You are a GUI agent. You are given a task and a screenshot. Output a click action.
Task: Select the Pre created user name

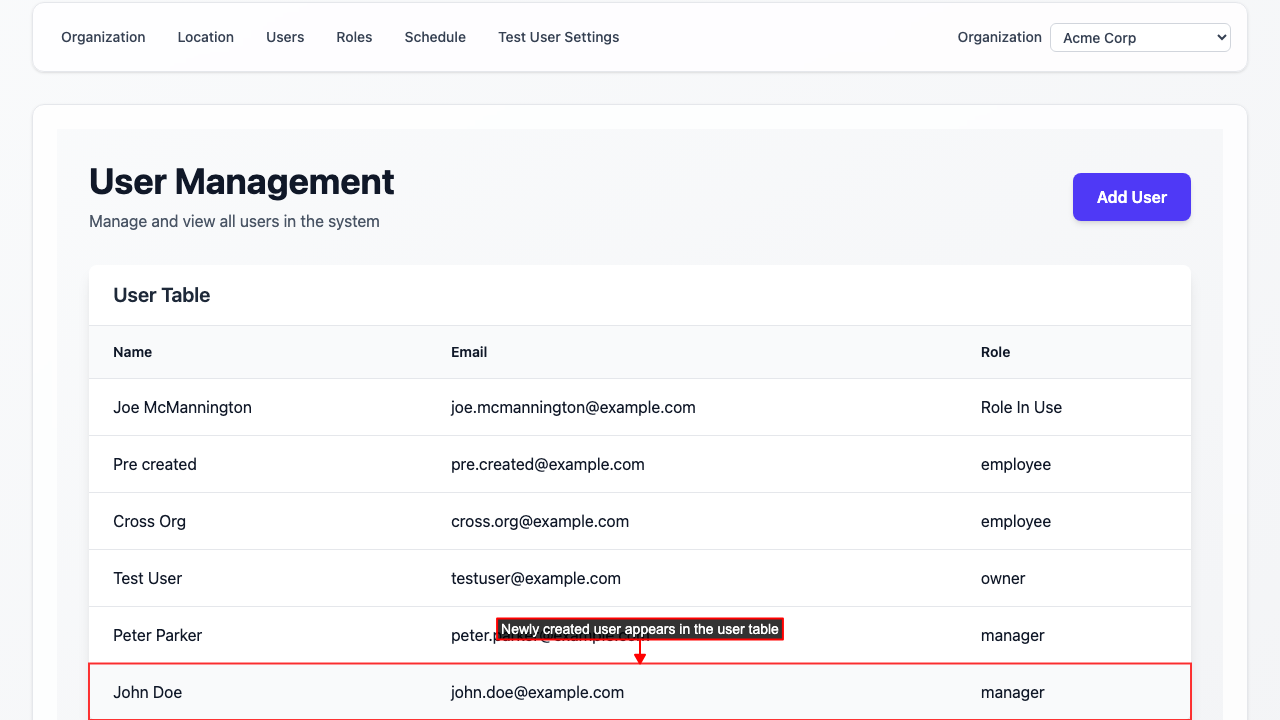(x=155, y=464)
